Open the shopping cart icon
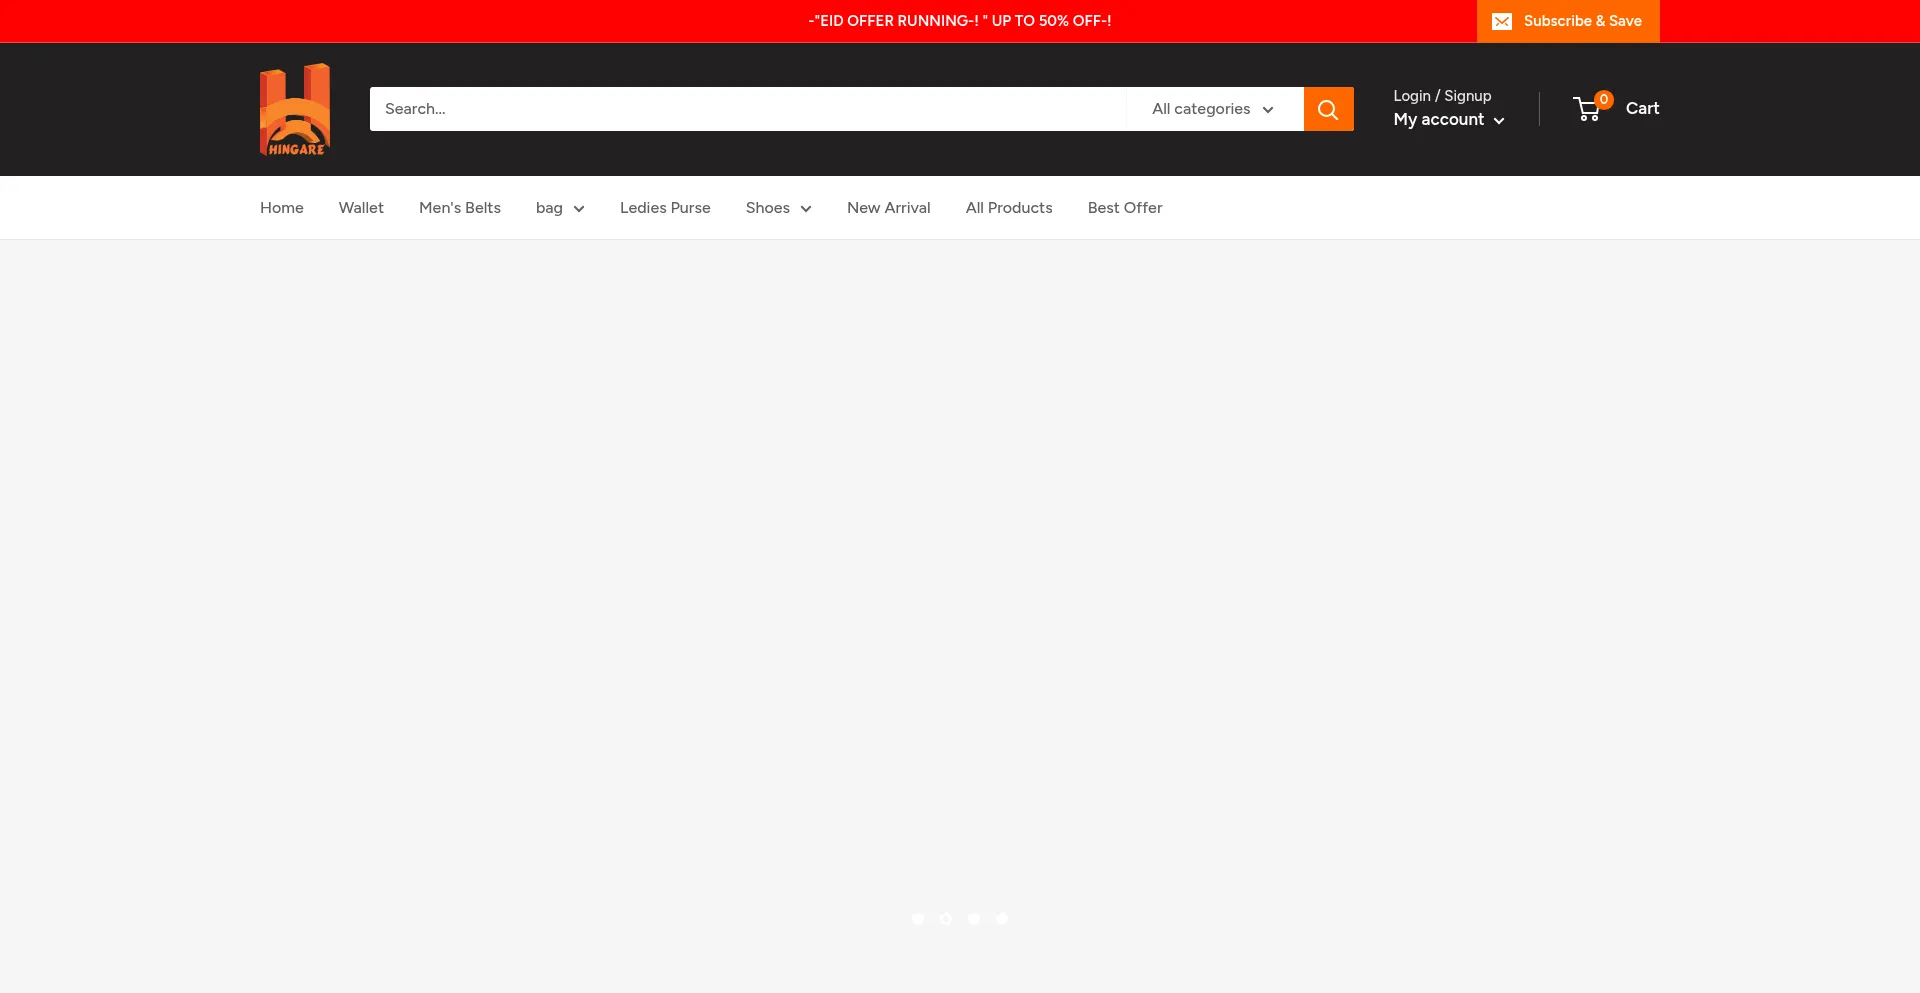The height and width of the screenshot is (993, 1920). [1588, 109]
